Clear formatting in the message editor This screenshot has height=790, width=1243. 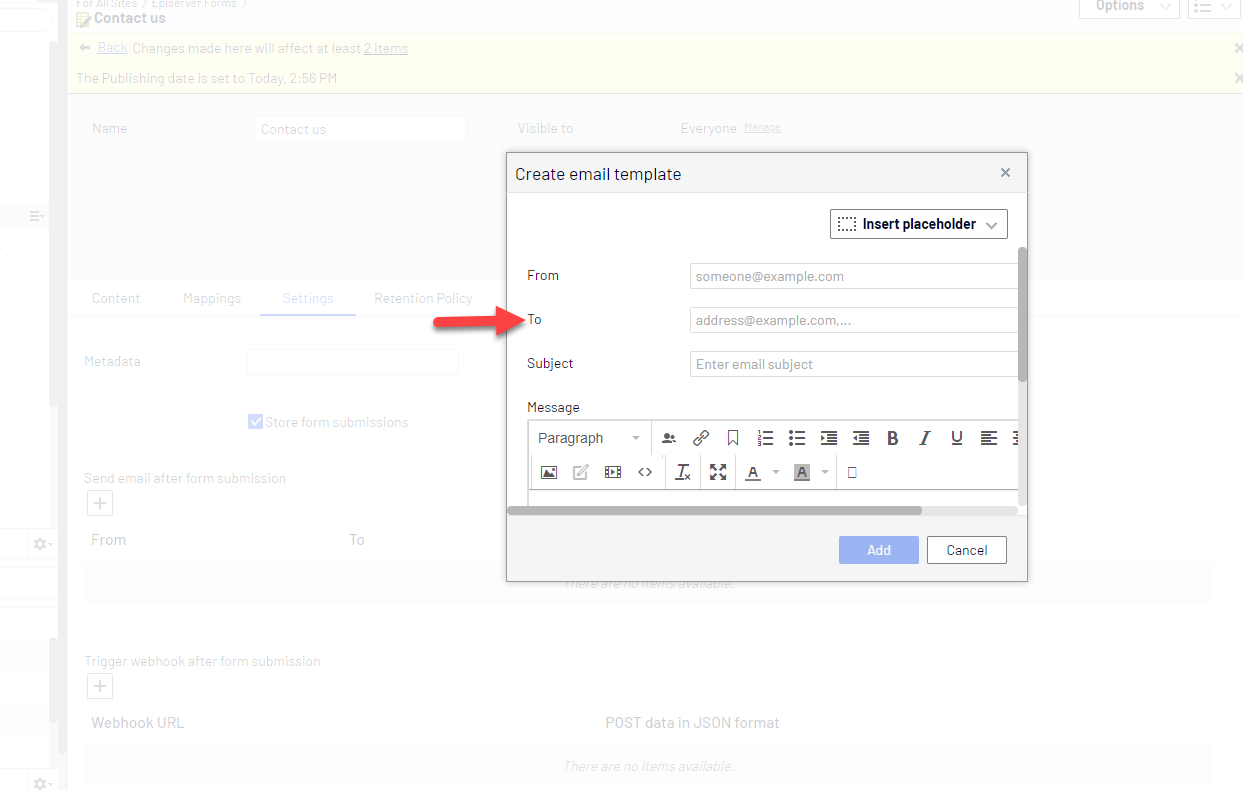[683, 472]
